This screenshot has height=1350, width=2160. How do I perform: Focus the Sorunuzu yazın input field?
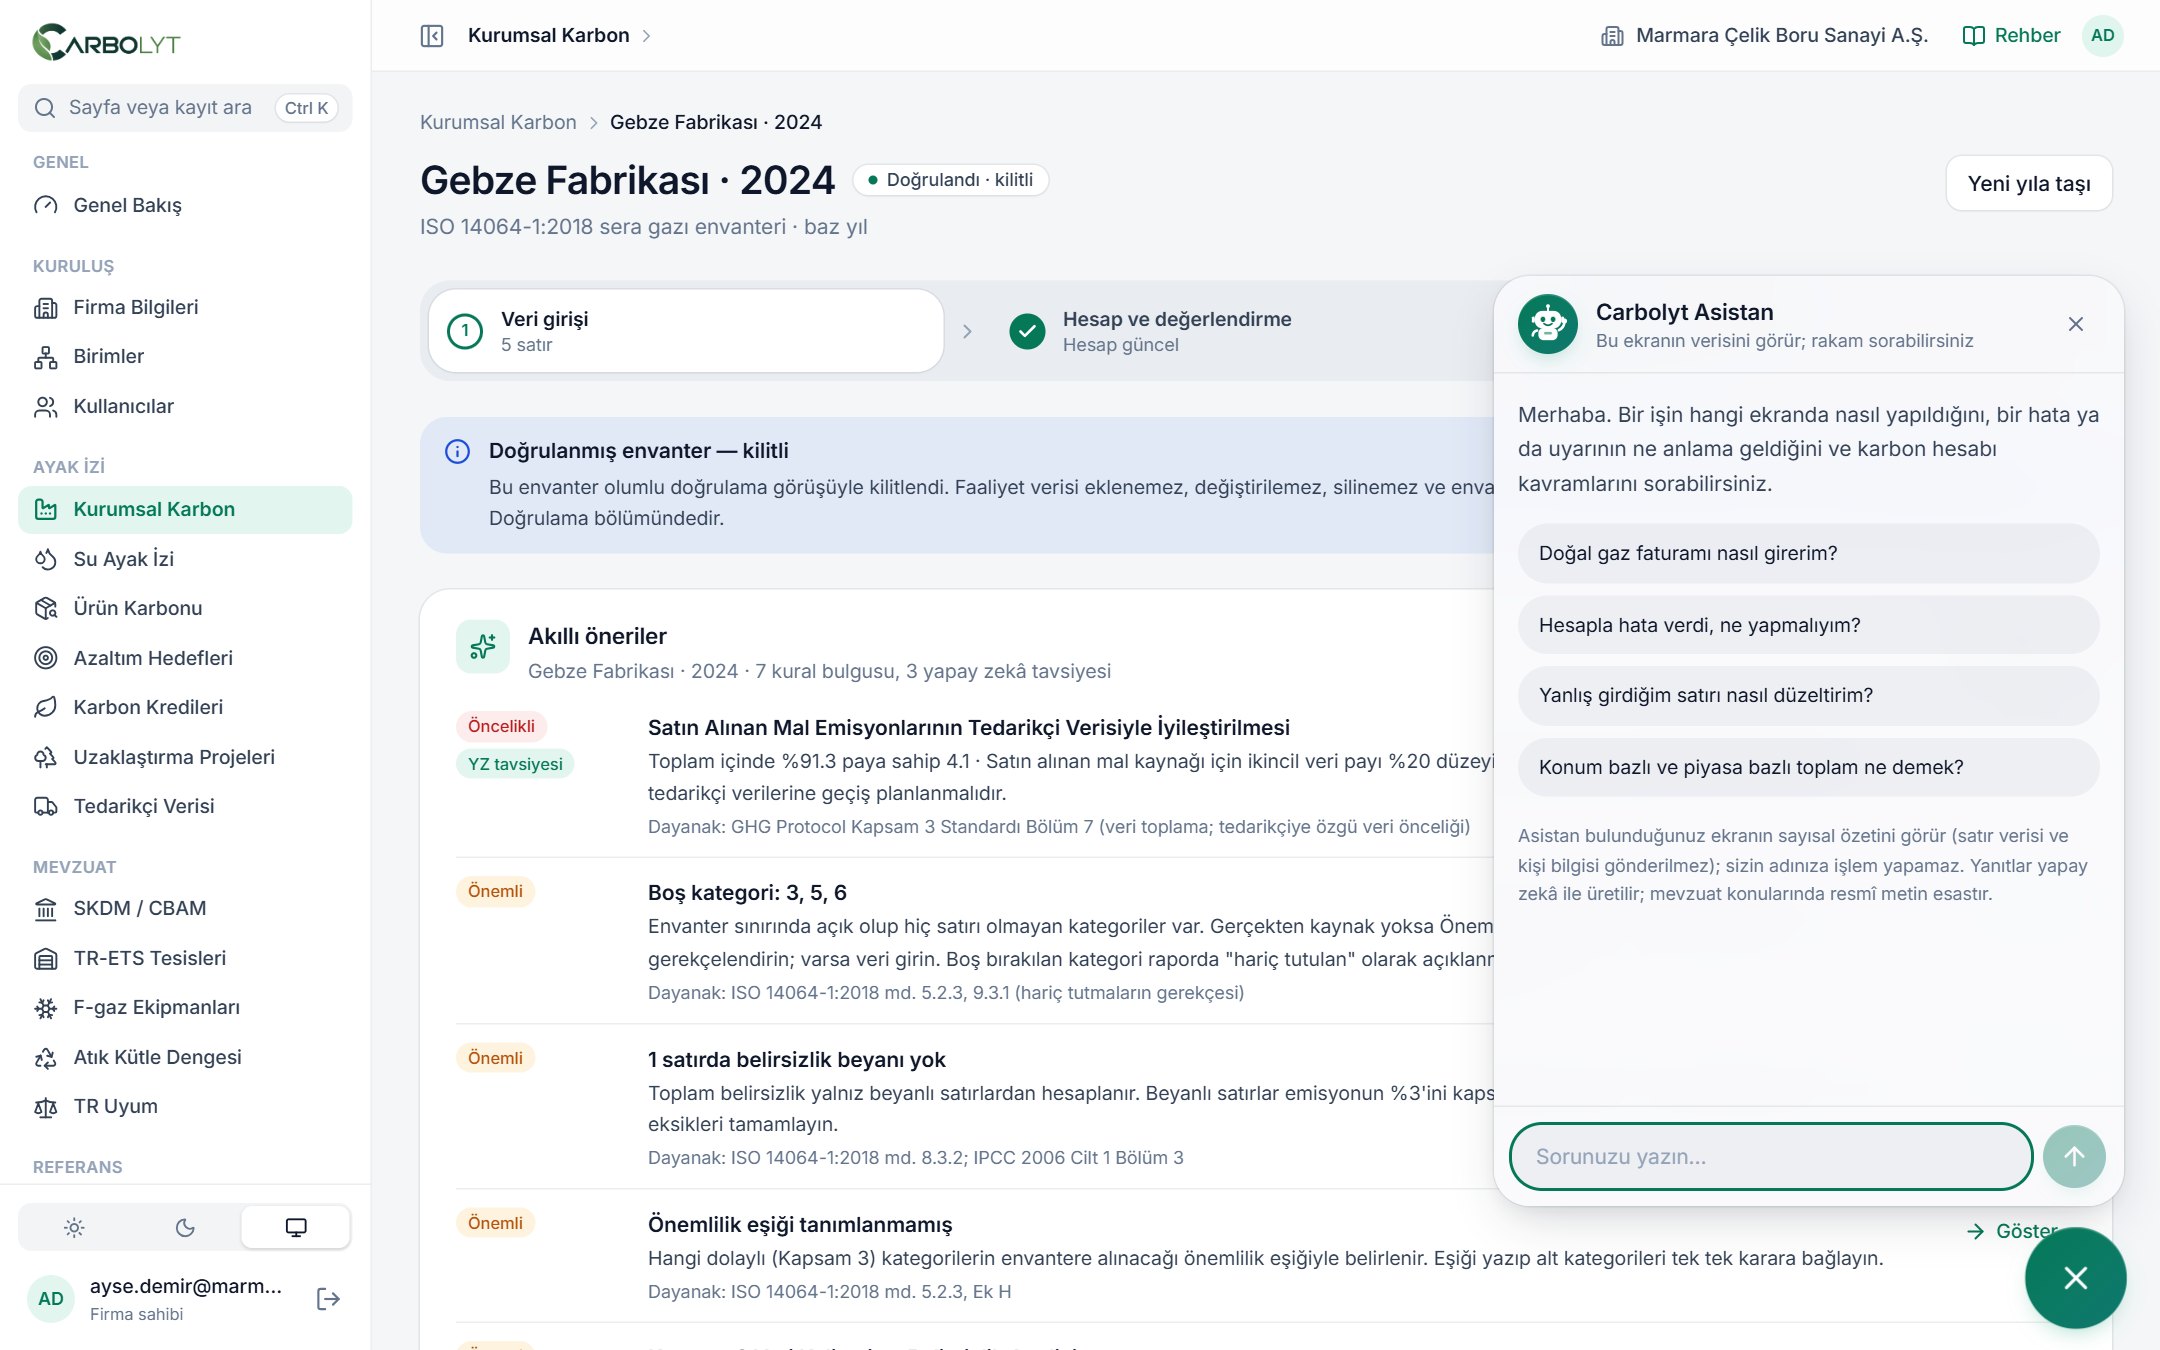[x=1770, y=1156]
